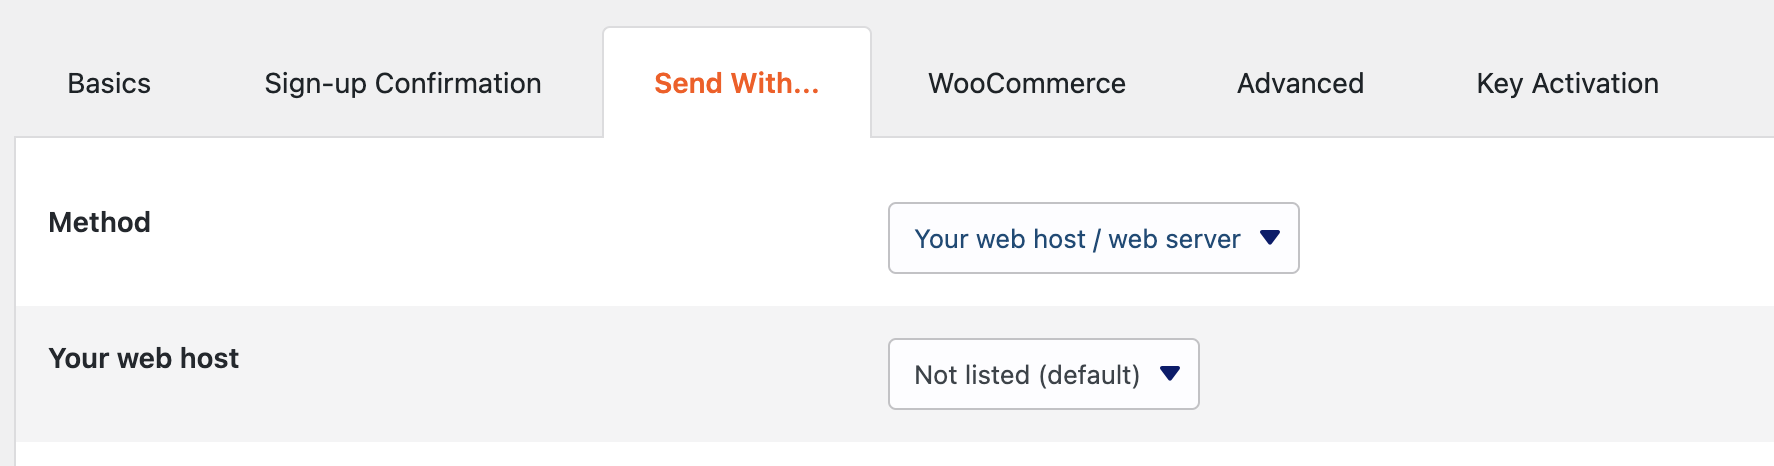Viewport: 1774px width, 466px height.
Task: Expand the Your web host dropdown
Action: click(1043, 374)
